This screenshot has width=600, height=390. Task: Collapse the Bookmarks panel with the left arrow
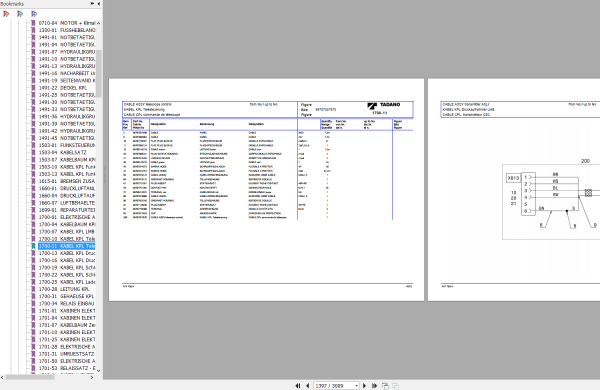coord(99,3)
